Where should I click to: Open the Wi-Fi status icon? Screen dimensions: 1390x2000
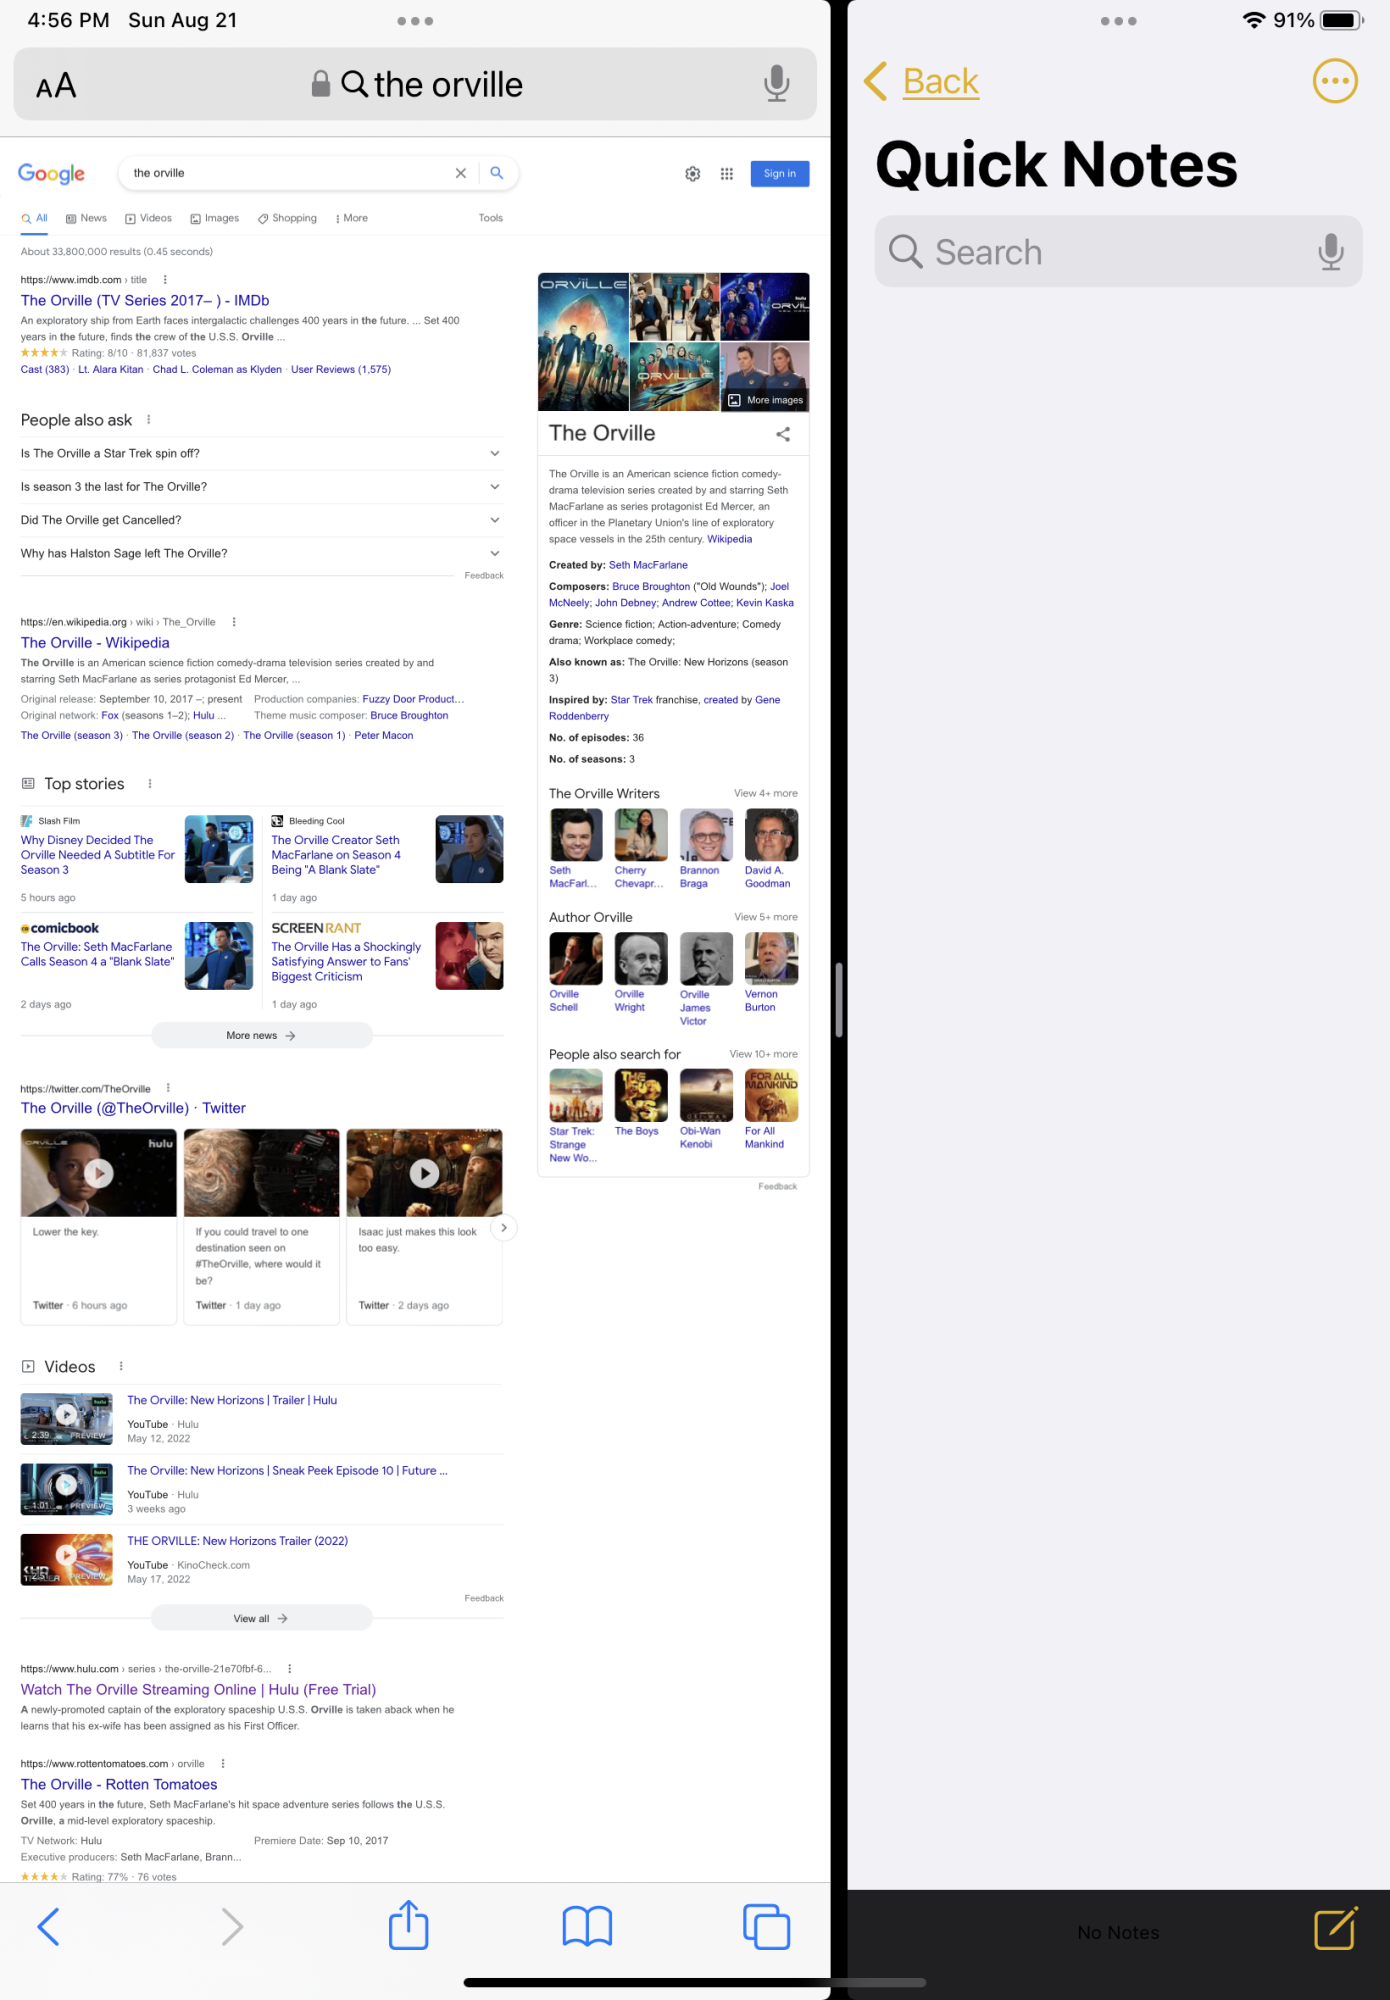coord(1254,20)
